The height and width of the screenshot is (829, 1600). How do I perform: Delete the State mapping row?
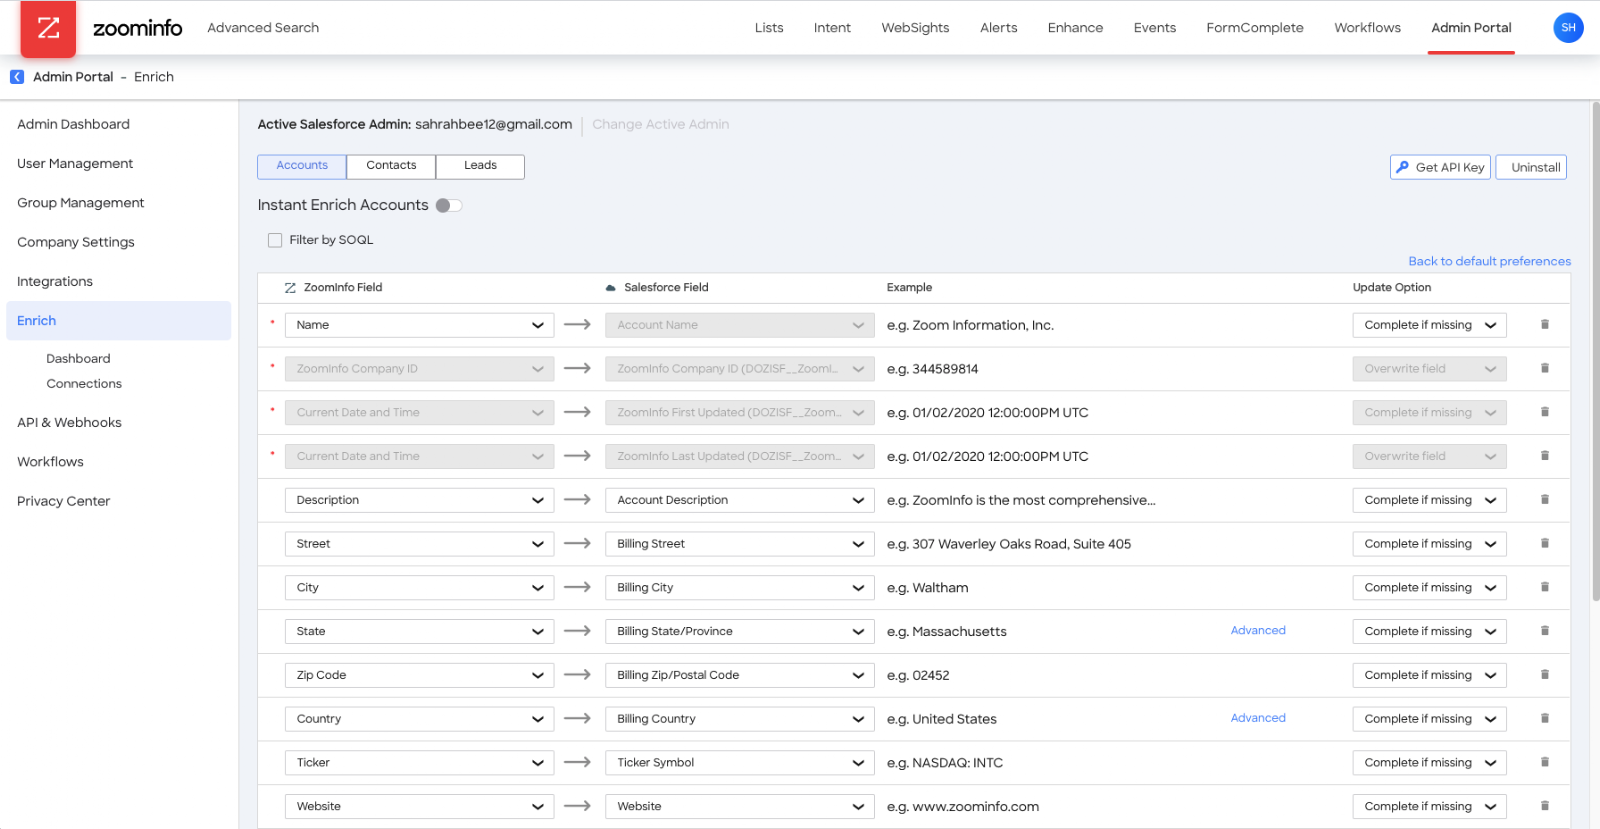(x=1545, y=630)
